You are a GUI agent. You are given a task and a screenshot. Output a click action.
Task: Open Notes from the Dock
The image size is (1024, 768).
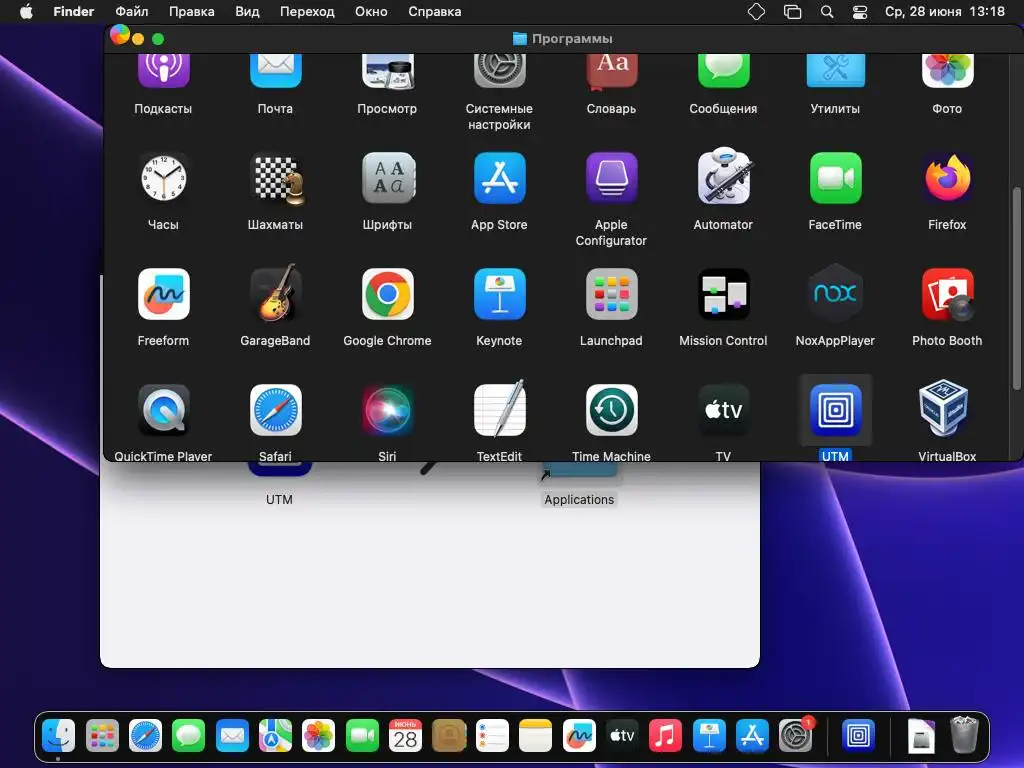(x=536, y=736)
